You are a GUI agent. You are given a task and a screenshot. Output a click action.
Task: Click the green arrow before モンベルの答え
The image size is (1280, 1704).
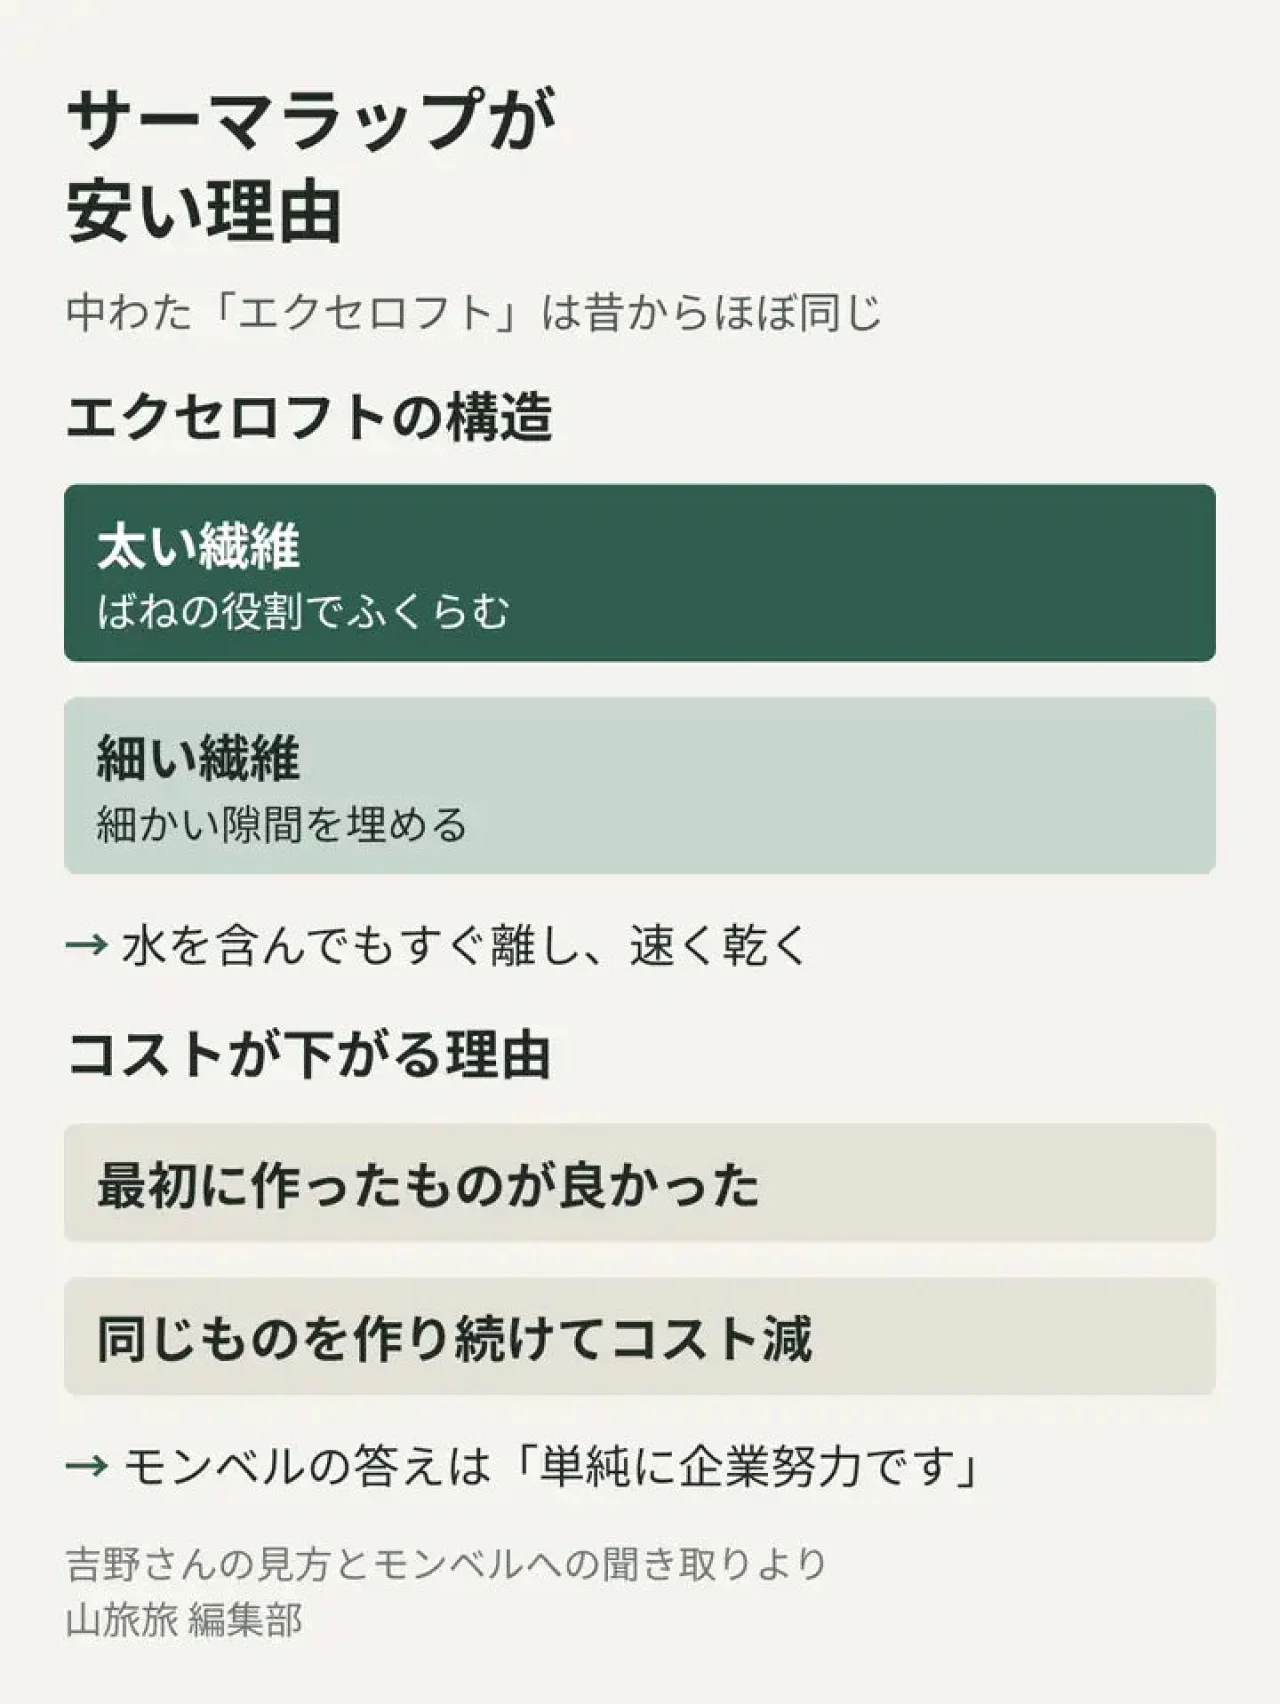click(x=87, y=1467)
